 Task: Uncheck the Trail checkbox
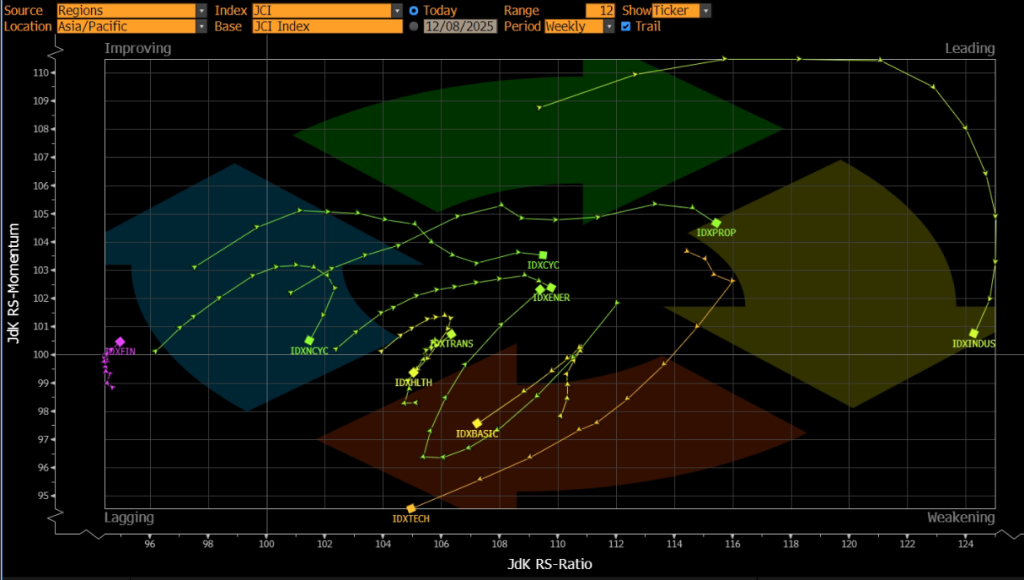(x=626, y=27)
